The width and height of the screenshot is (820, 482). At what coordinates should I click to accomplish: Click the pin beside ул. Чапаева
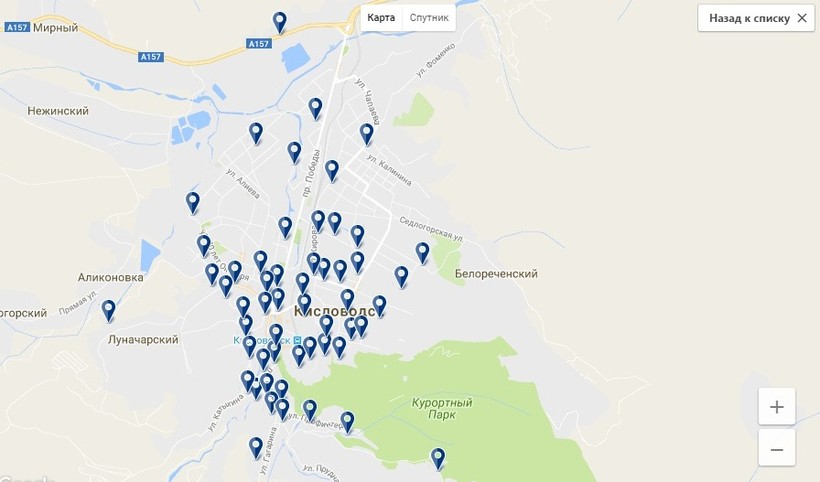pos(367,134)
